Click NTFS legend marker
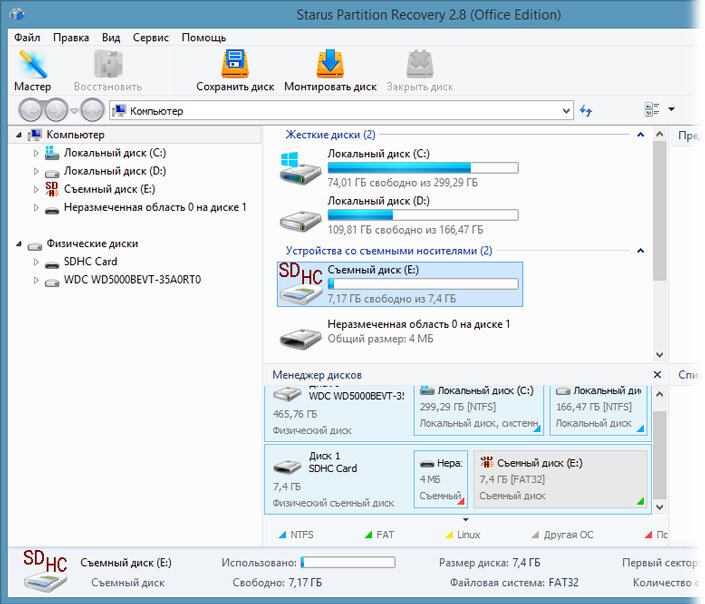This screenshot has width=705, height=604. coord(282,535)
